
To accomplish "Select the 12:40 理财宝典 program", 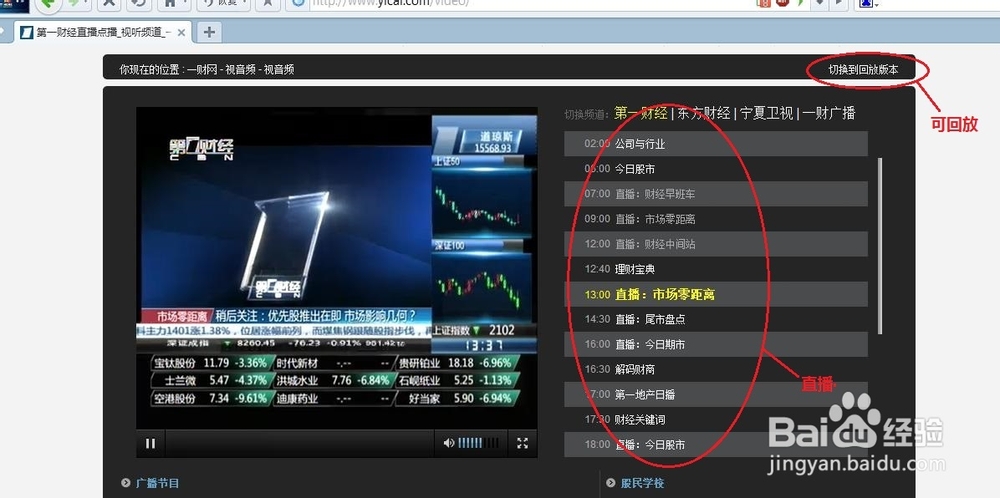I will [x=716, y=269].
